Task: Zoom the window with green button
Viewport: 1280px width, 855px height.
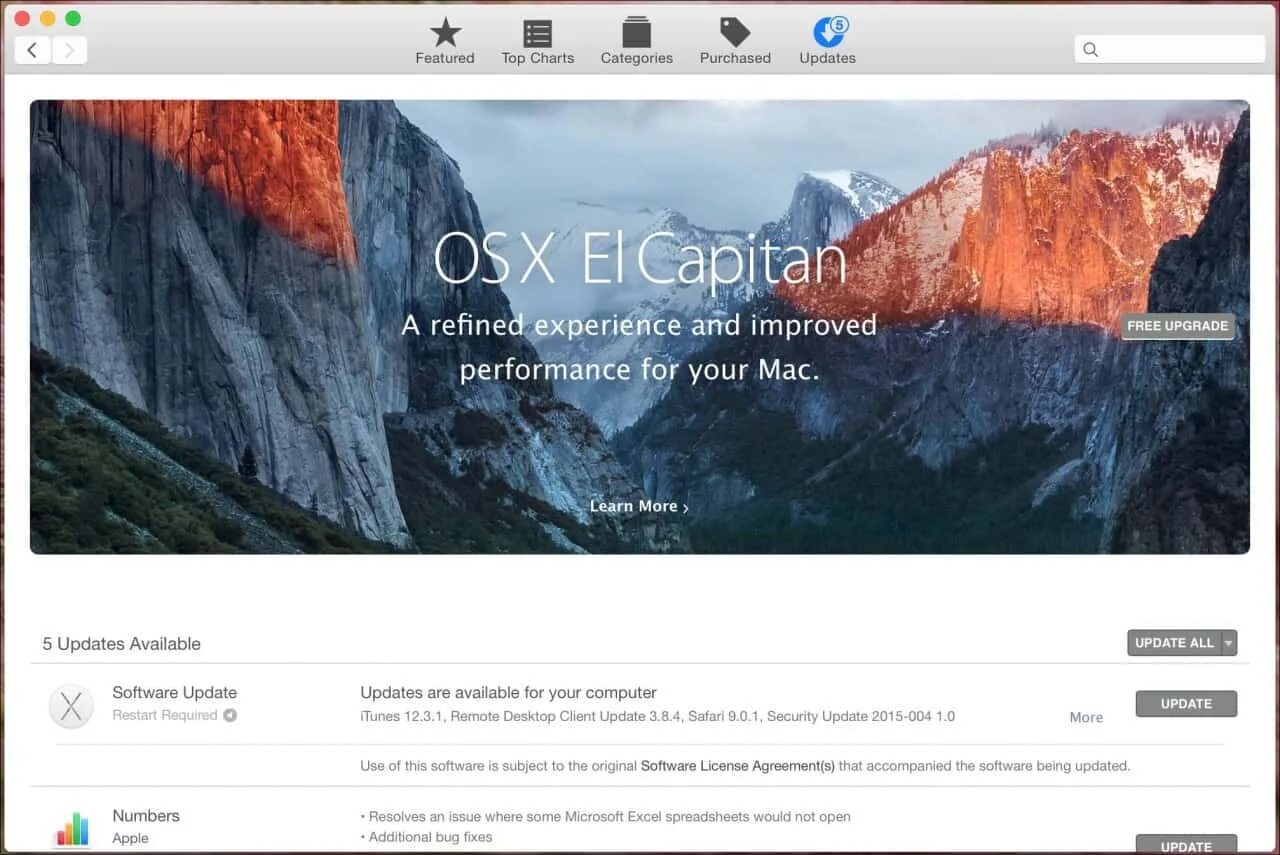Action: pos(73,19)
